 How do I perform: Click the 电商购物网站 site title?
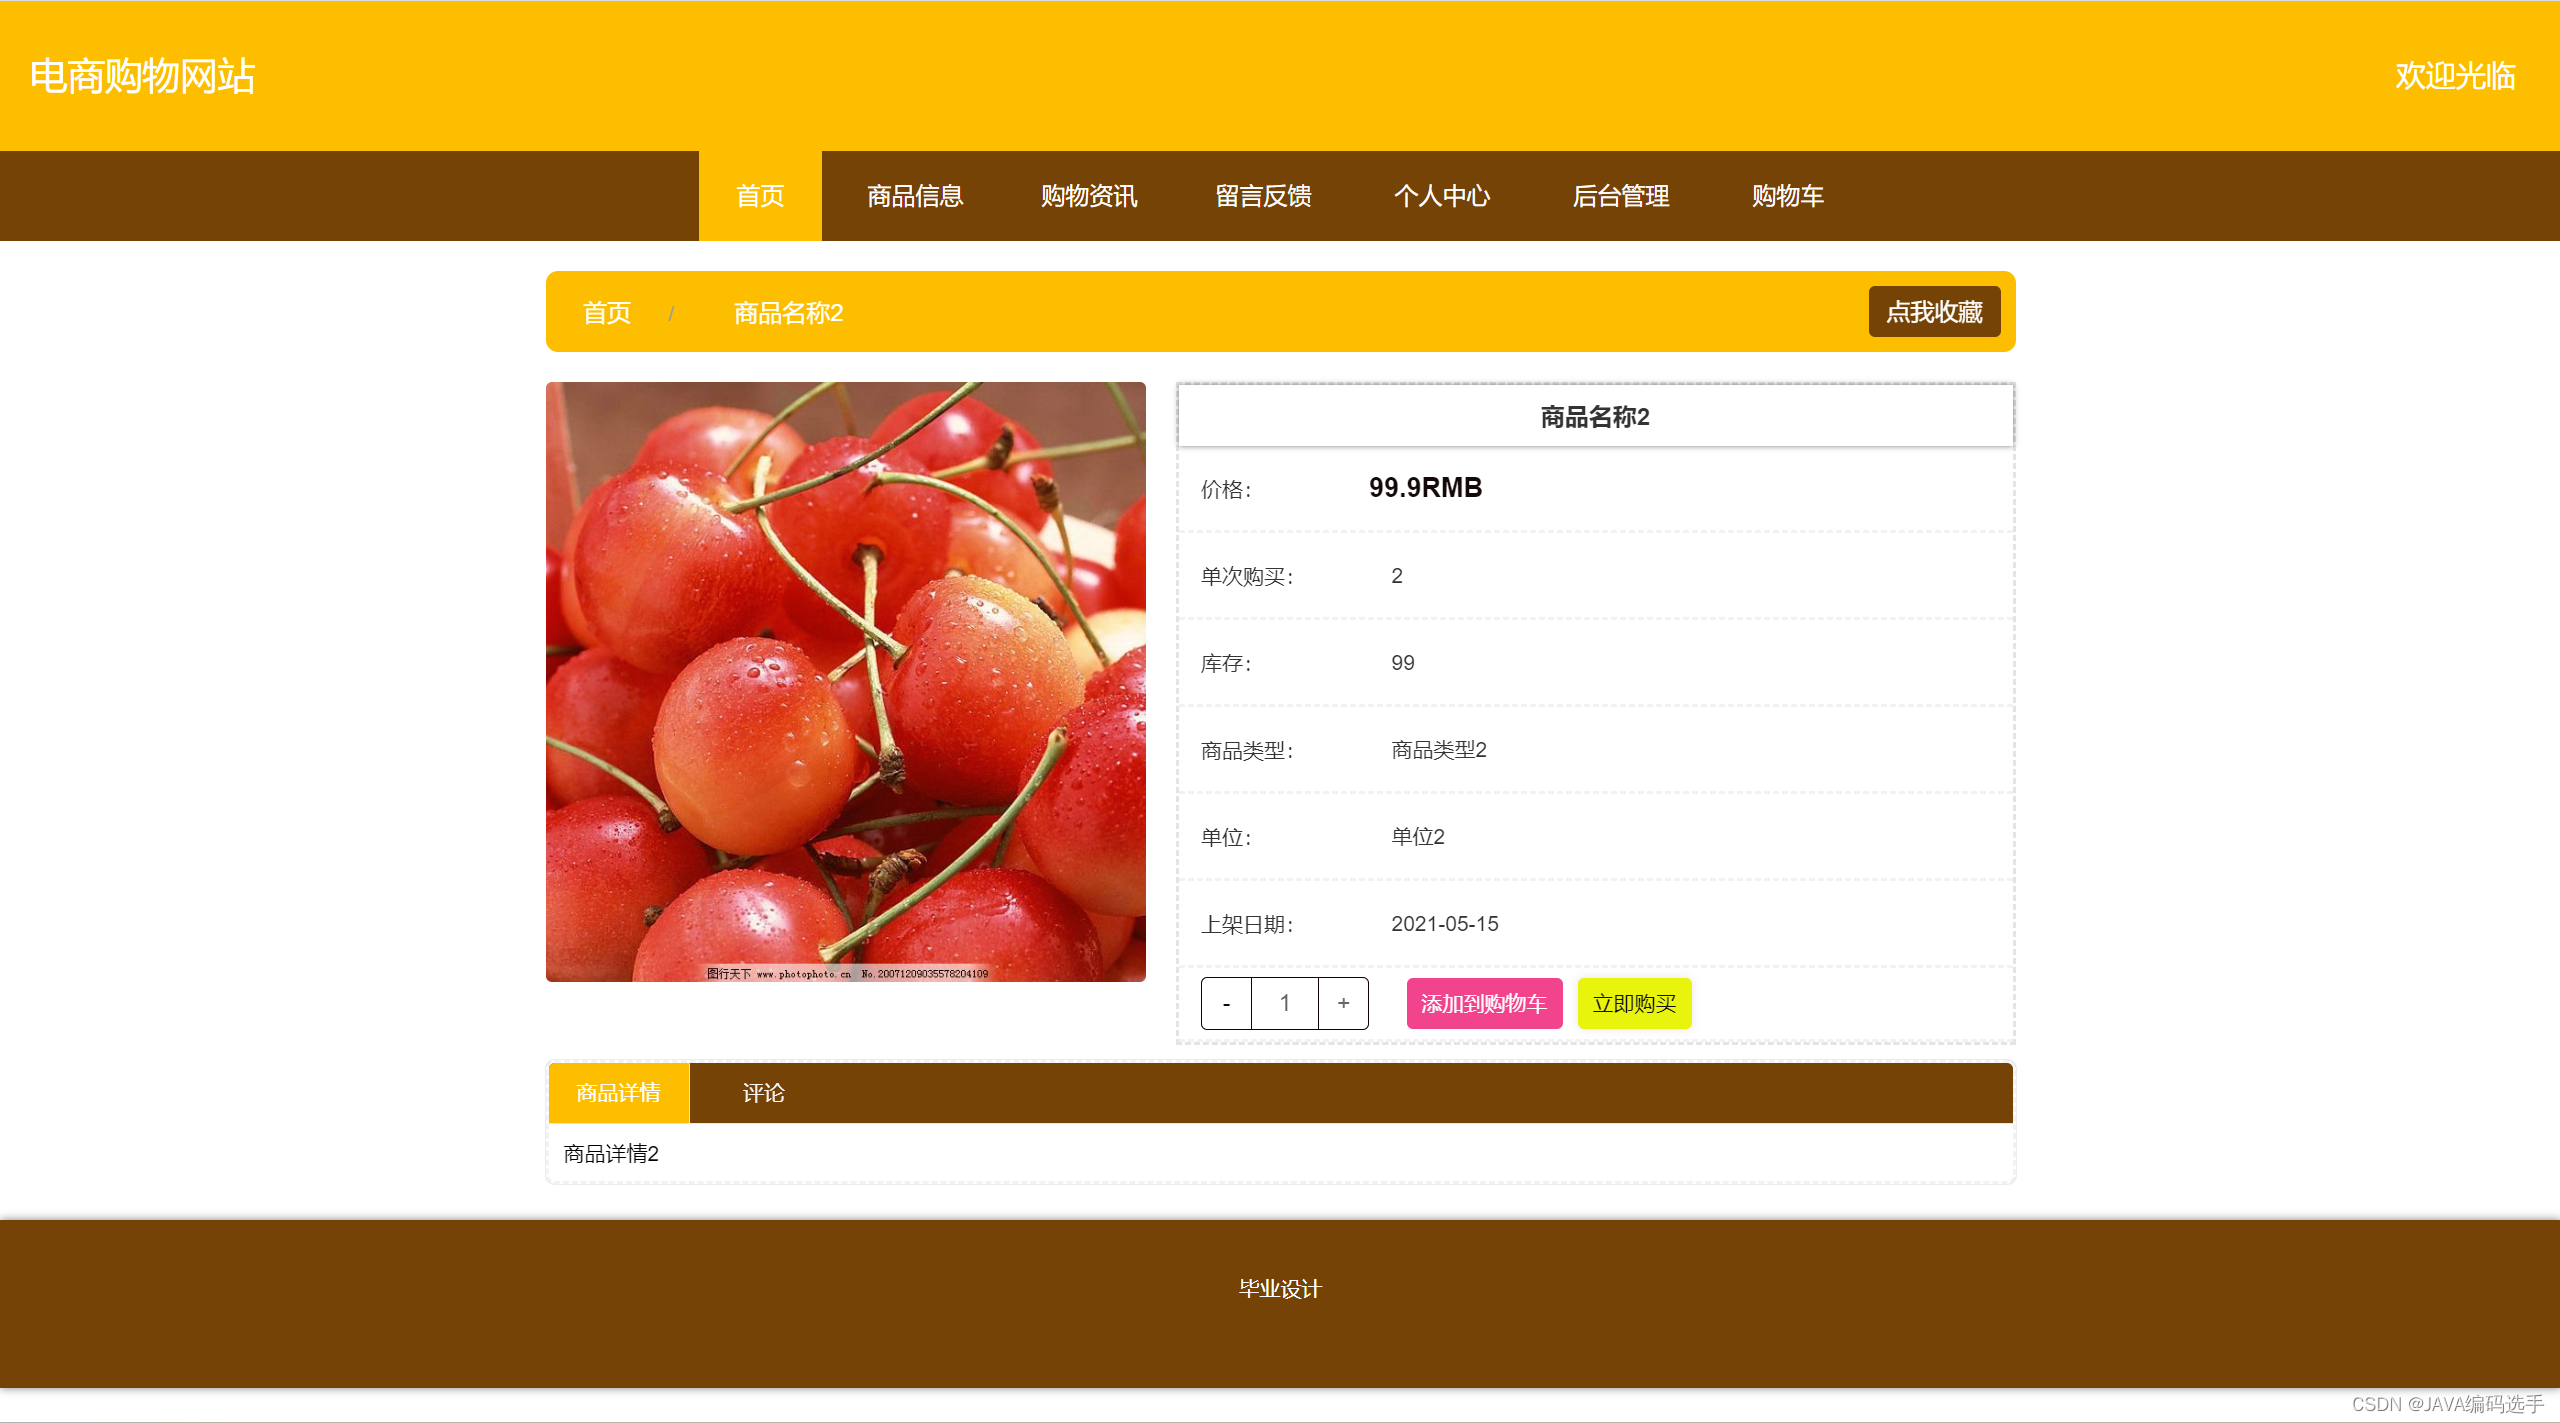[x=142, y=75]
